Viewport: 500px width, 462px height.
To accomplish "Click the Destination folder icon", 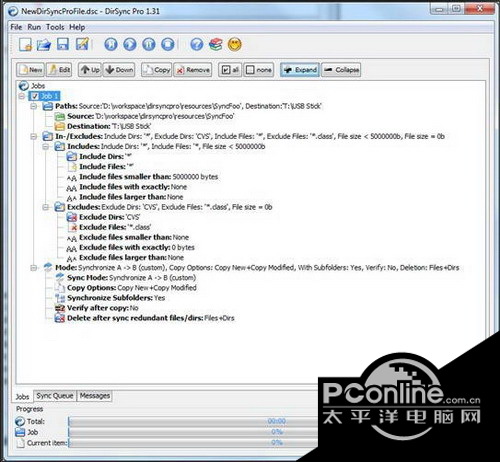I will (x=60, y=126).
